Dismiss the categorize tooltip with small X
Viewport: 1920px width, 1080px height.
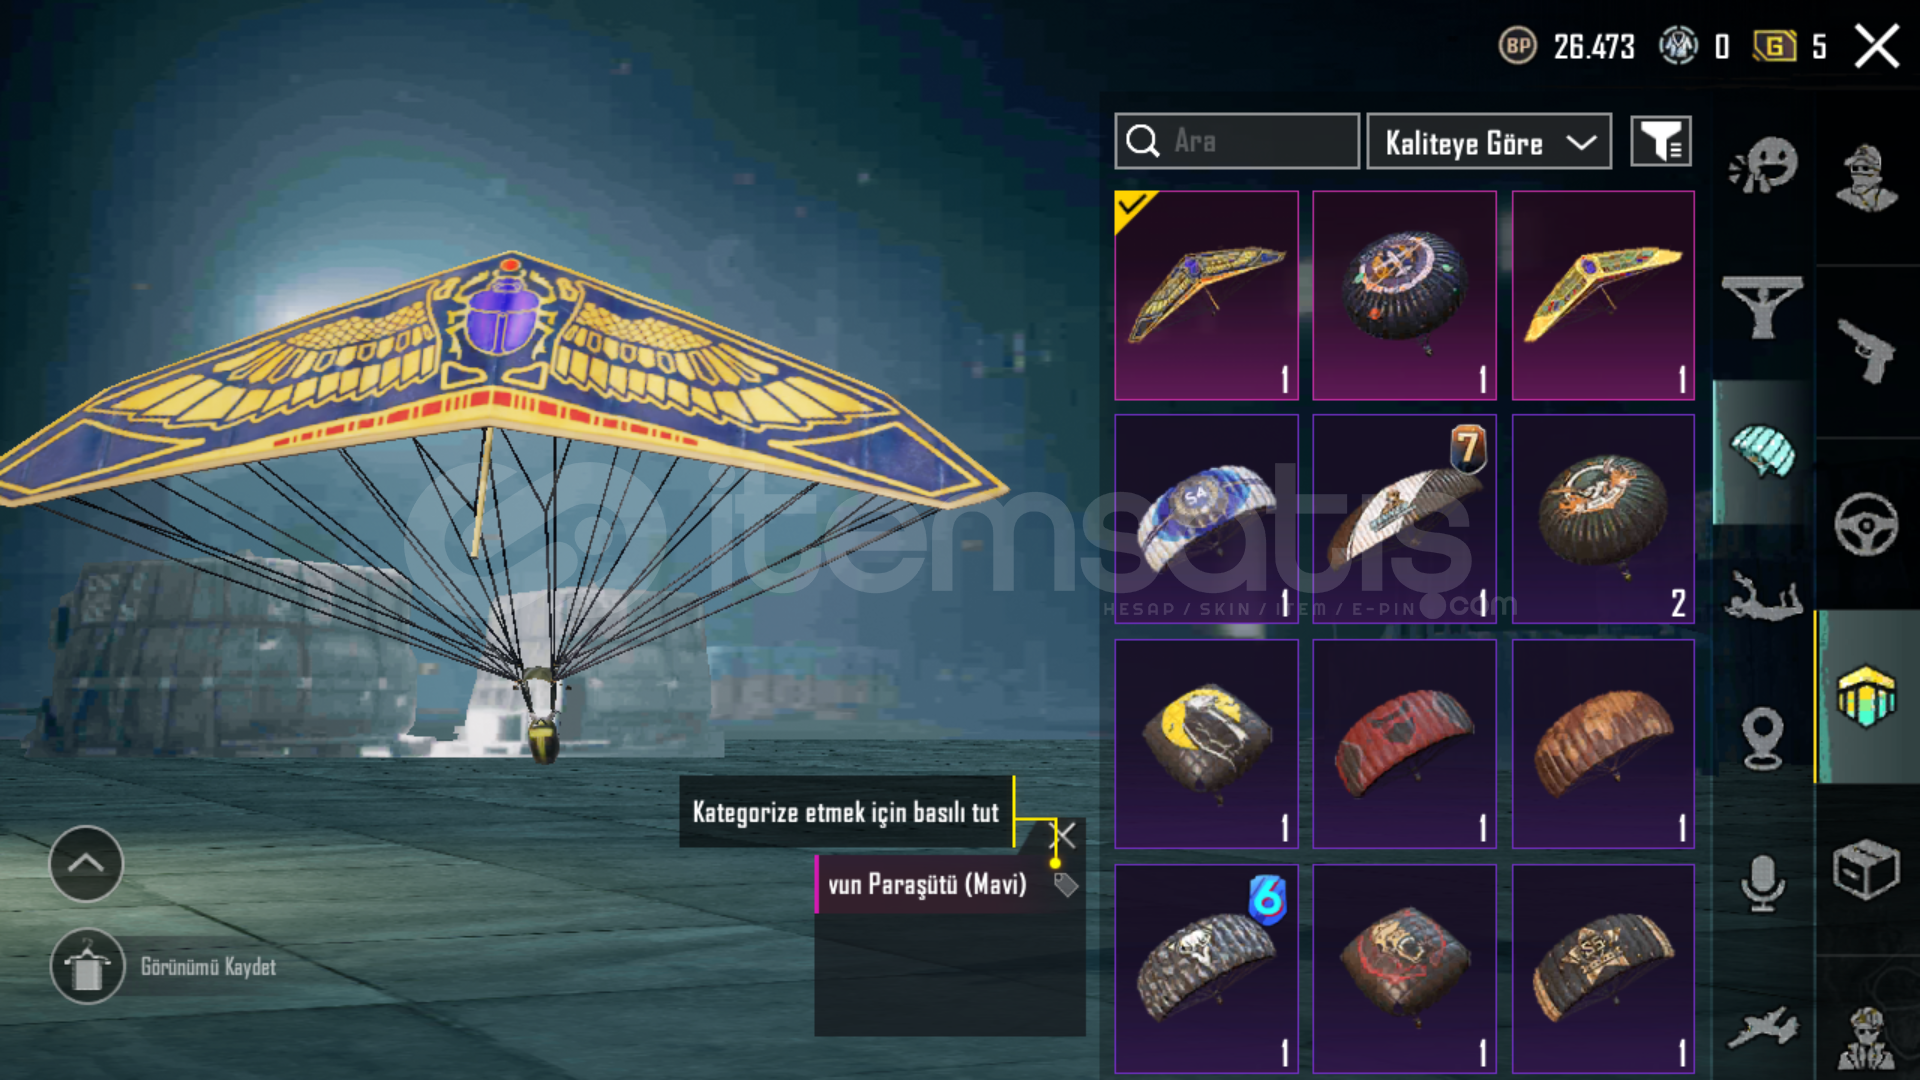click(x=1067, y=835)
